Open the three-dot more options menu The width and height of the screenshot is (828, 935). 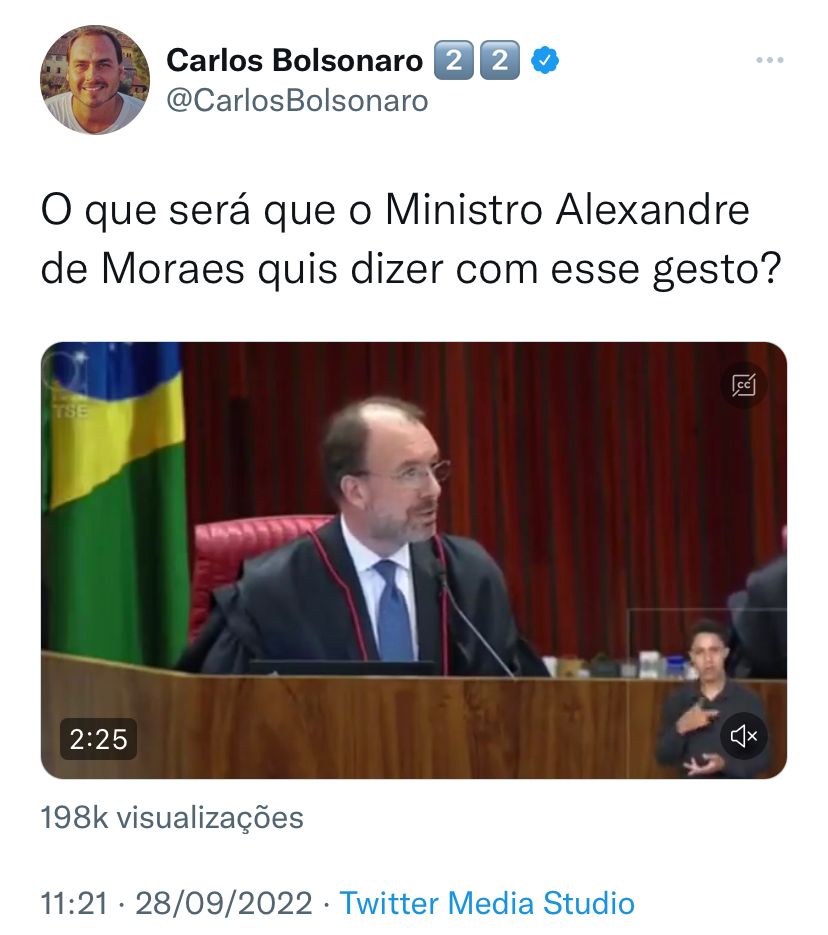(770, 60)
